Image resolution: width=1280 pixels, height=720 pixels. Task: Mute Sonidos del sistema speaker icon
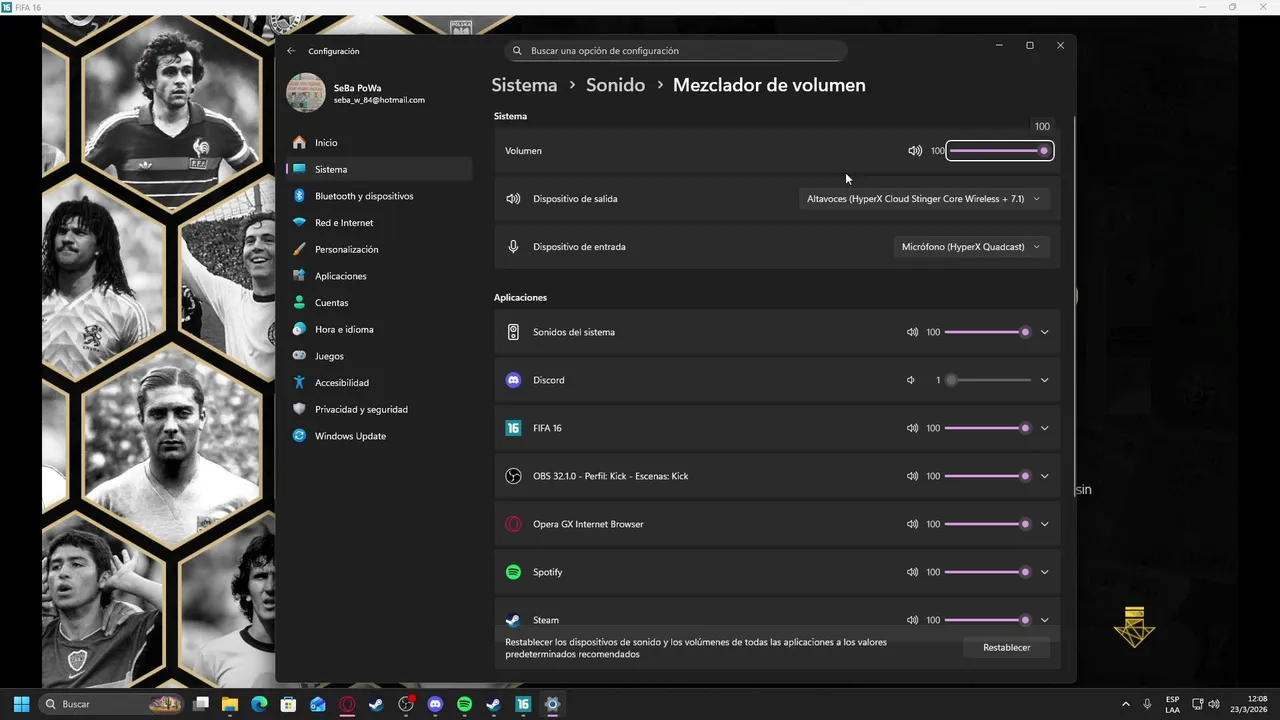(x=912, y=332)
